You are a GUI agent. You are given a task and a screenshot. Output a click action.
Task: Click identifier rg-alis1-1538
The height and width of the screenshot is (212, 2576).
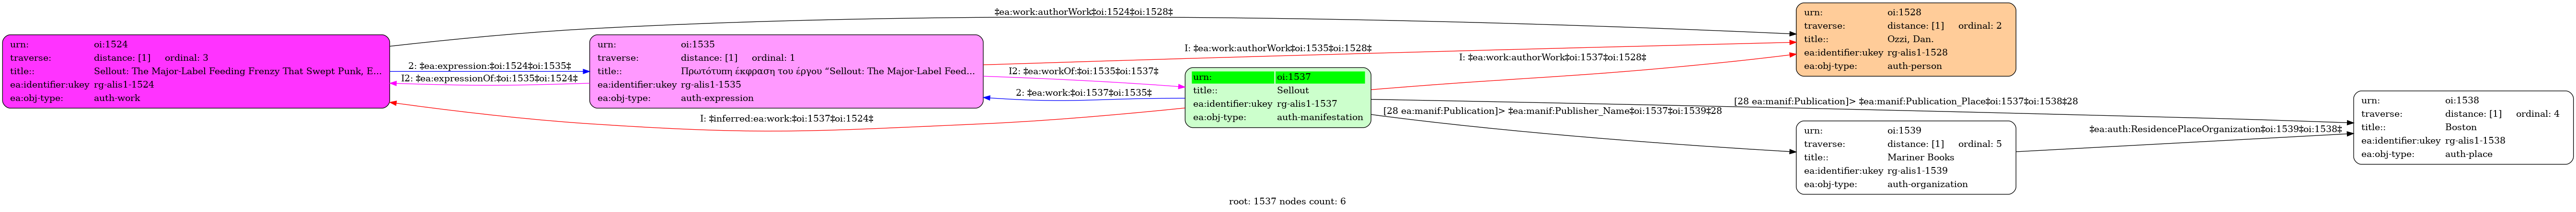click(x=2475, y=140)
